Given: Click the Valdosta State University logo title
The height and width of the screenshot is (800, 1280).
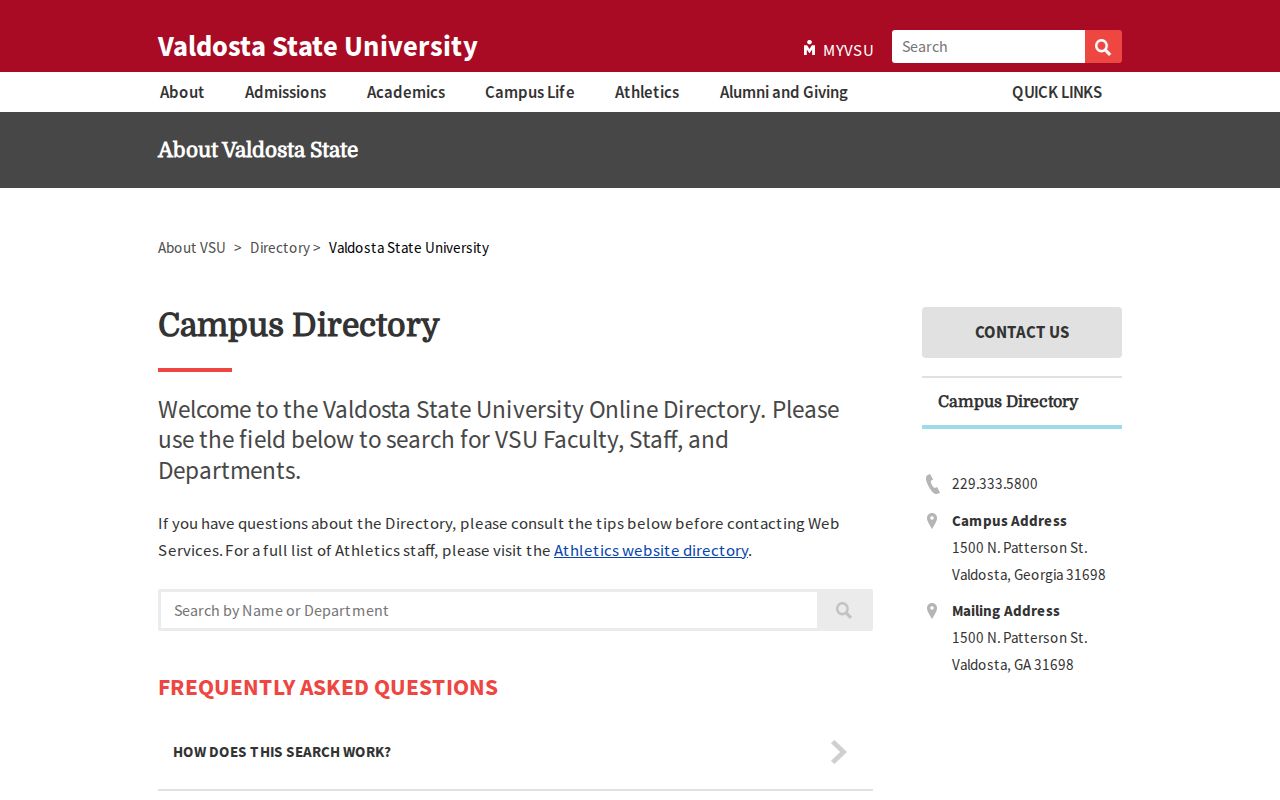Looking at the screenshot, I should tap(318, 46).
